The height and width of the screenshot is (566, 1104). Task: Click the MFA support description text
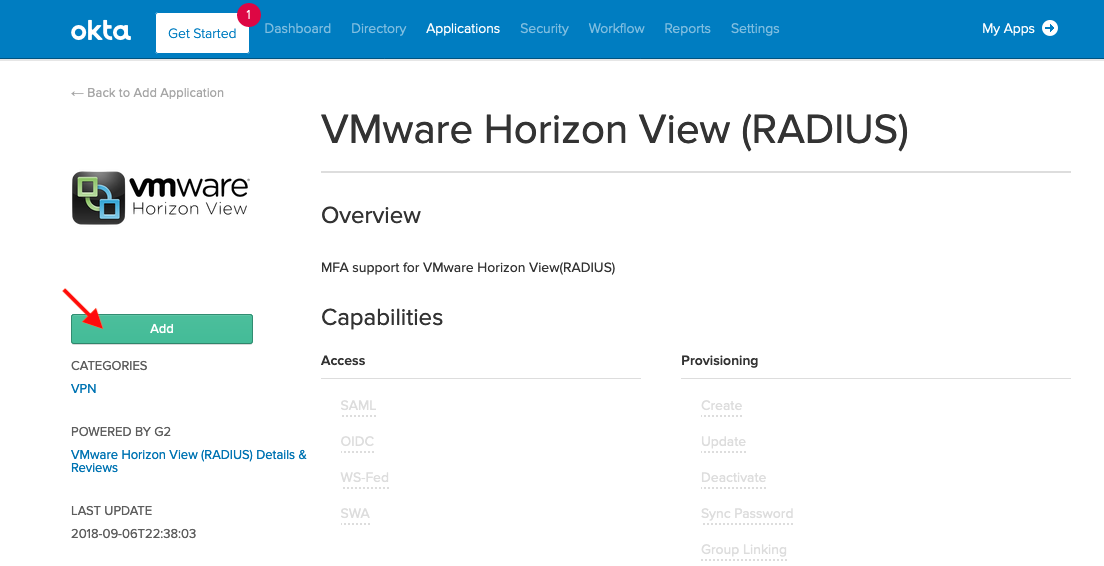(468, 268)
